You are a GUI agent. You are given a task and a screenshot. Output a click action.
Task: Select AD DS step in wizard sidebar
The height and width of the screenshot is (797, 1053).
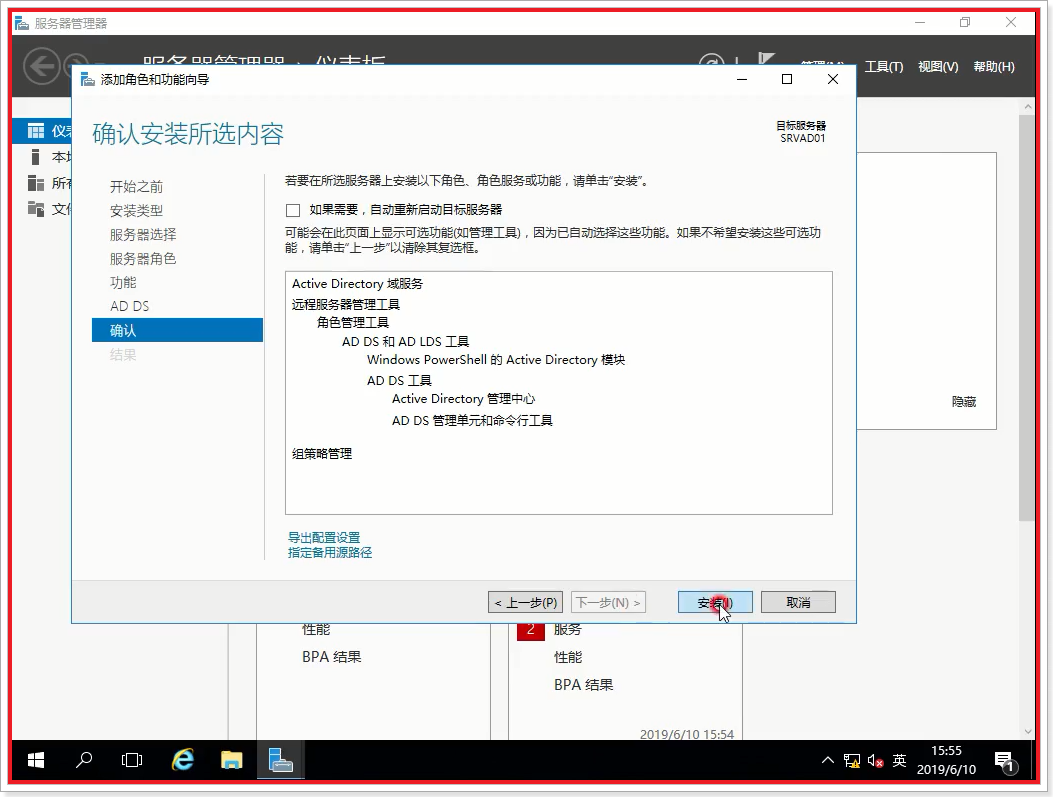(x=130, y=306)
